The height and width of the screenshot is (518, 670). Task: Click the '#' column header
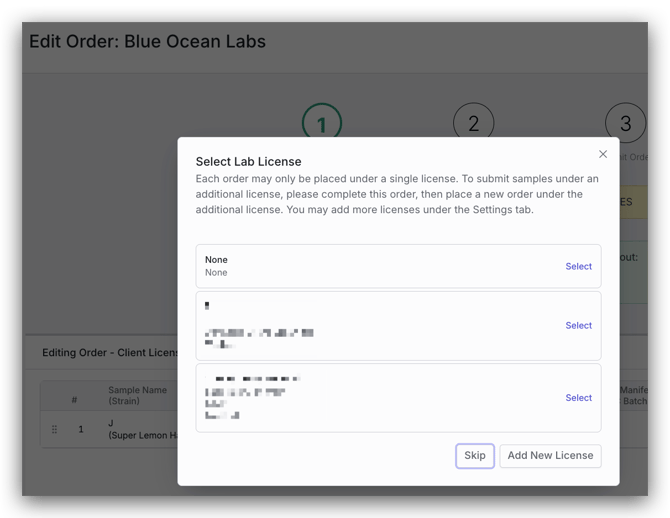[x=74, y=400]
